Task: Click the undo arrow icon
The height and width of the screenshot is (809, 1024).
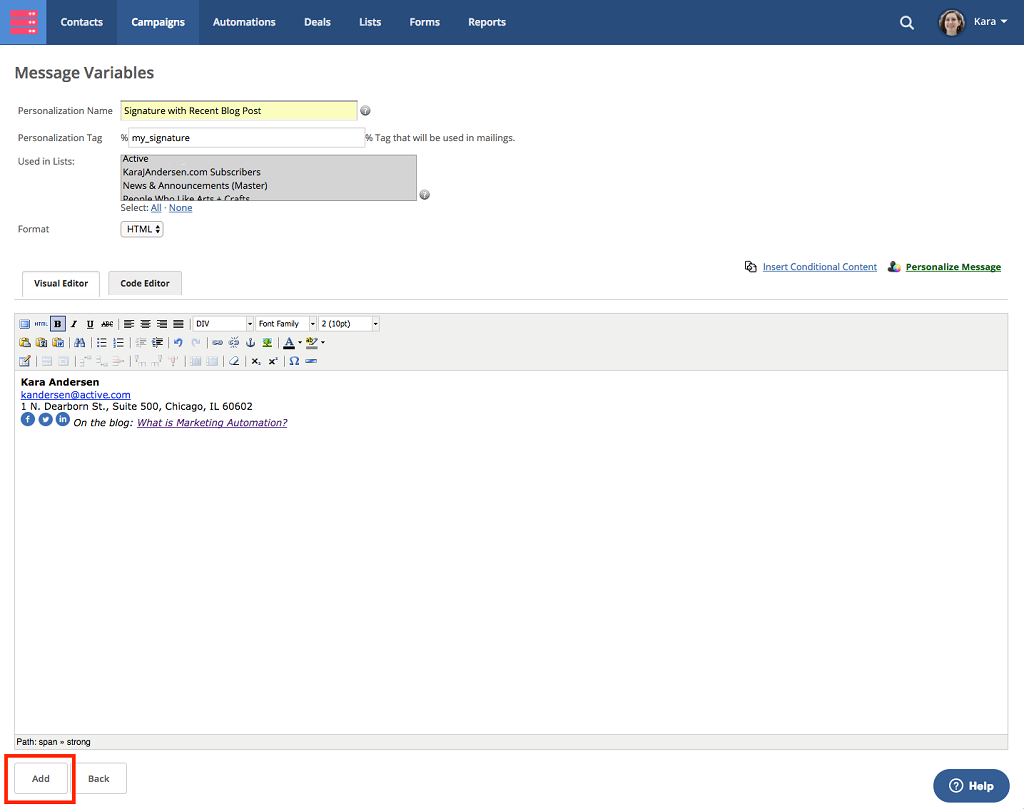Action: (x=178, y=342)
